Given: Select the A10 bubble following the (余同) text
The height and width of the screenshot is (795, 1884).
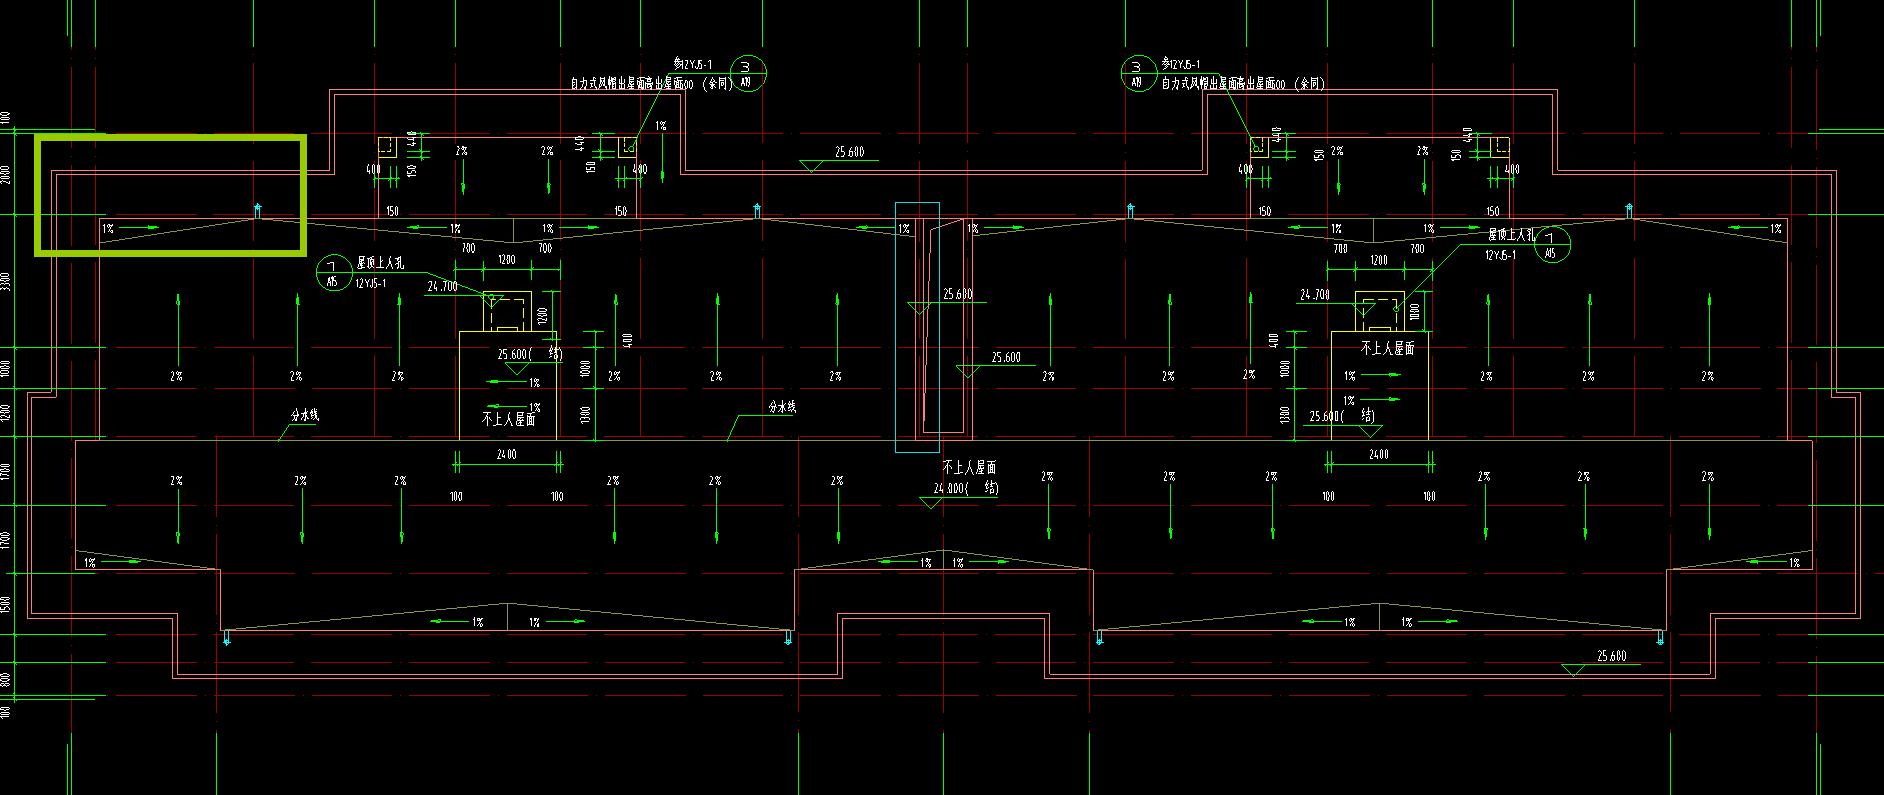Looking at the screenshot, I should click(748, 74).
